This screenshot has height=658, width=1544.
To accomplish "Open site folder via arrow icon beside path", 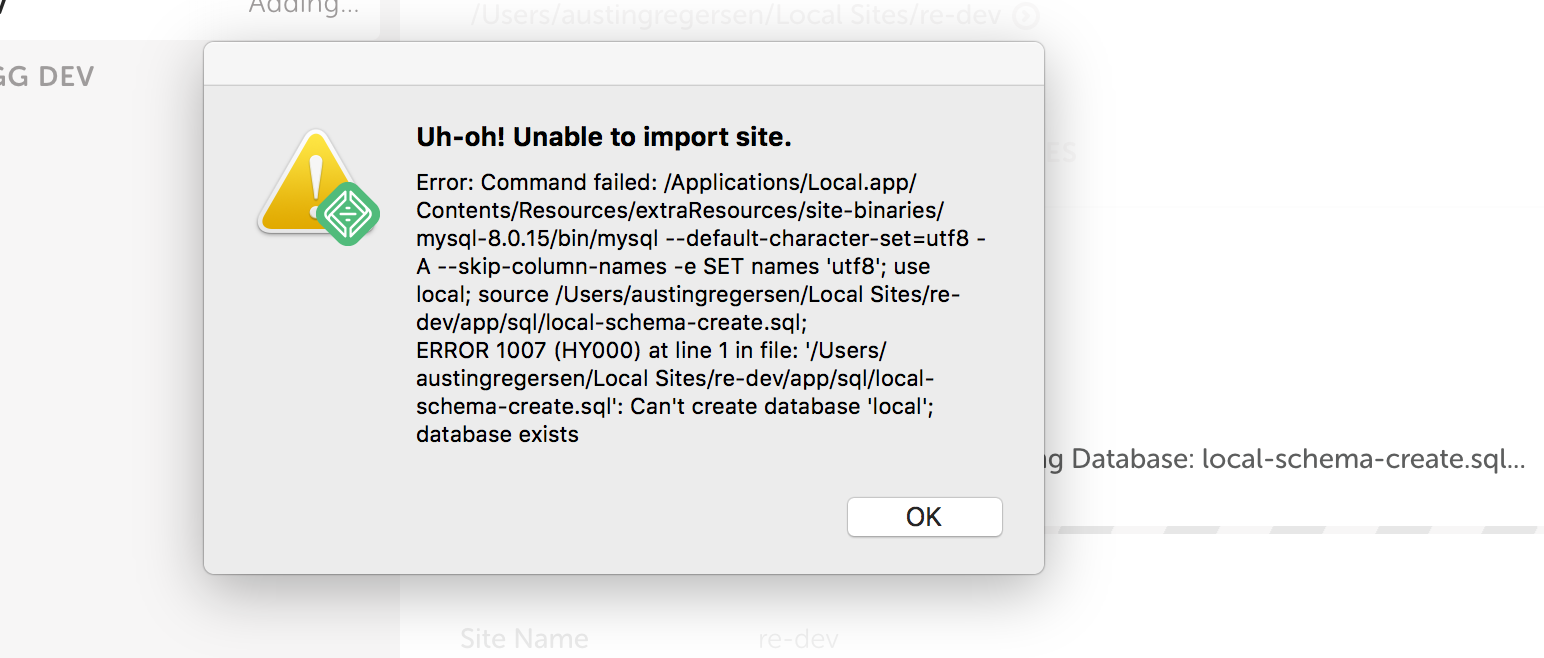I will (1025, 15).
